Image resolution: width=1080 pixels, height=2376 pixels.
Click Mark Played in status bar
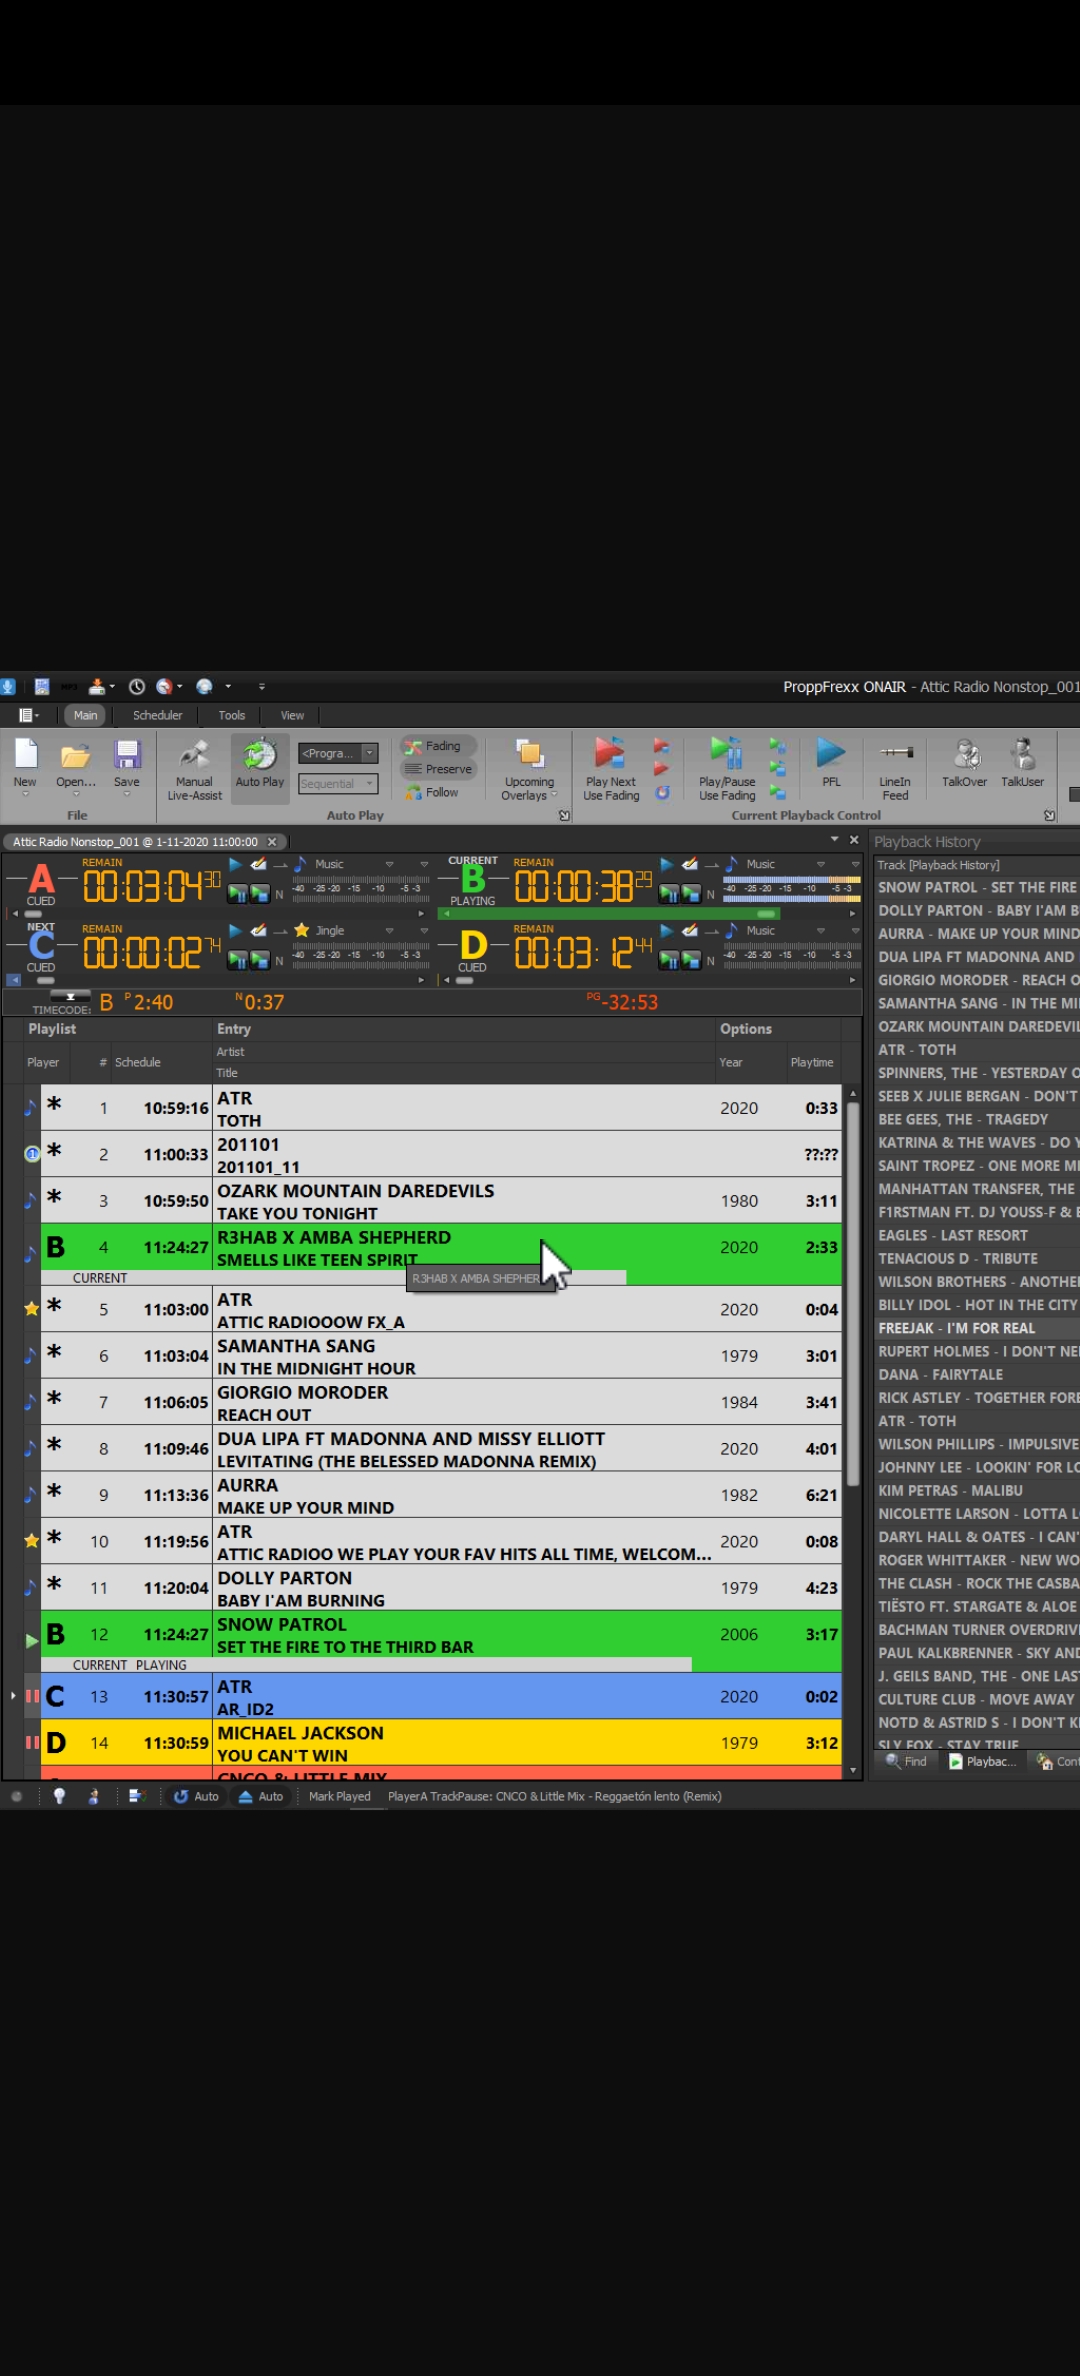(x=339, y=1796)
